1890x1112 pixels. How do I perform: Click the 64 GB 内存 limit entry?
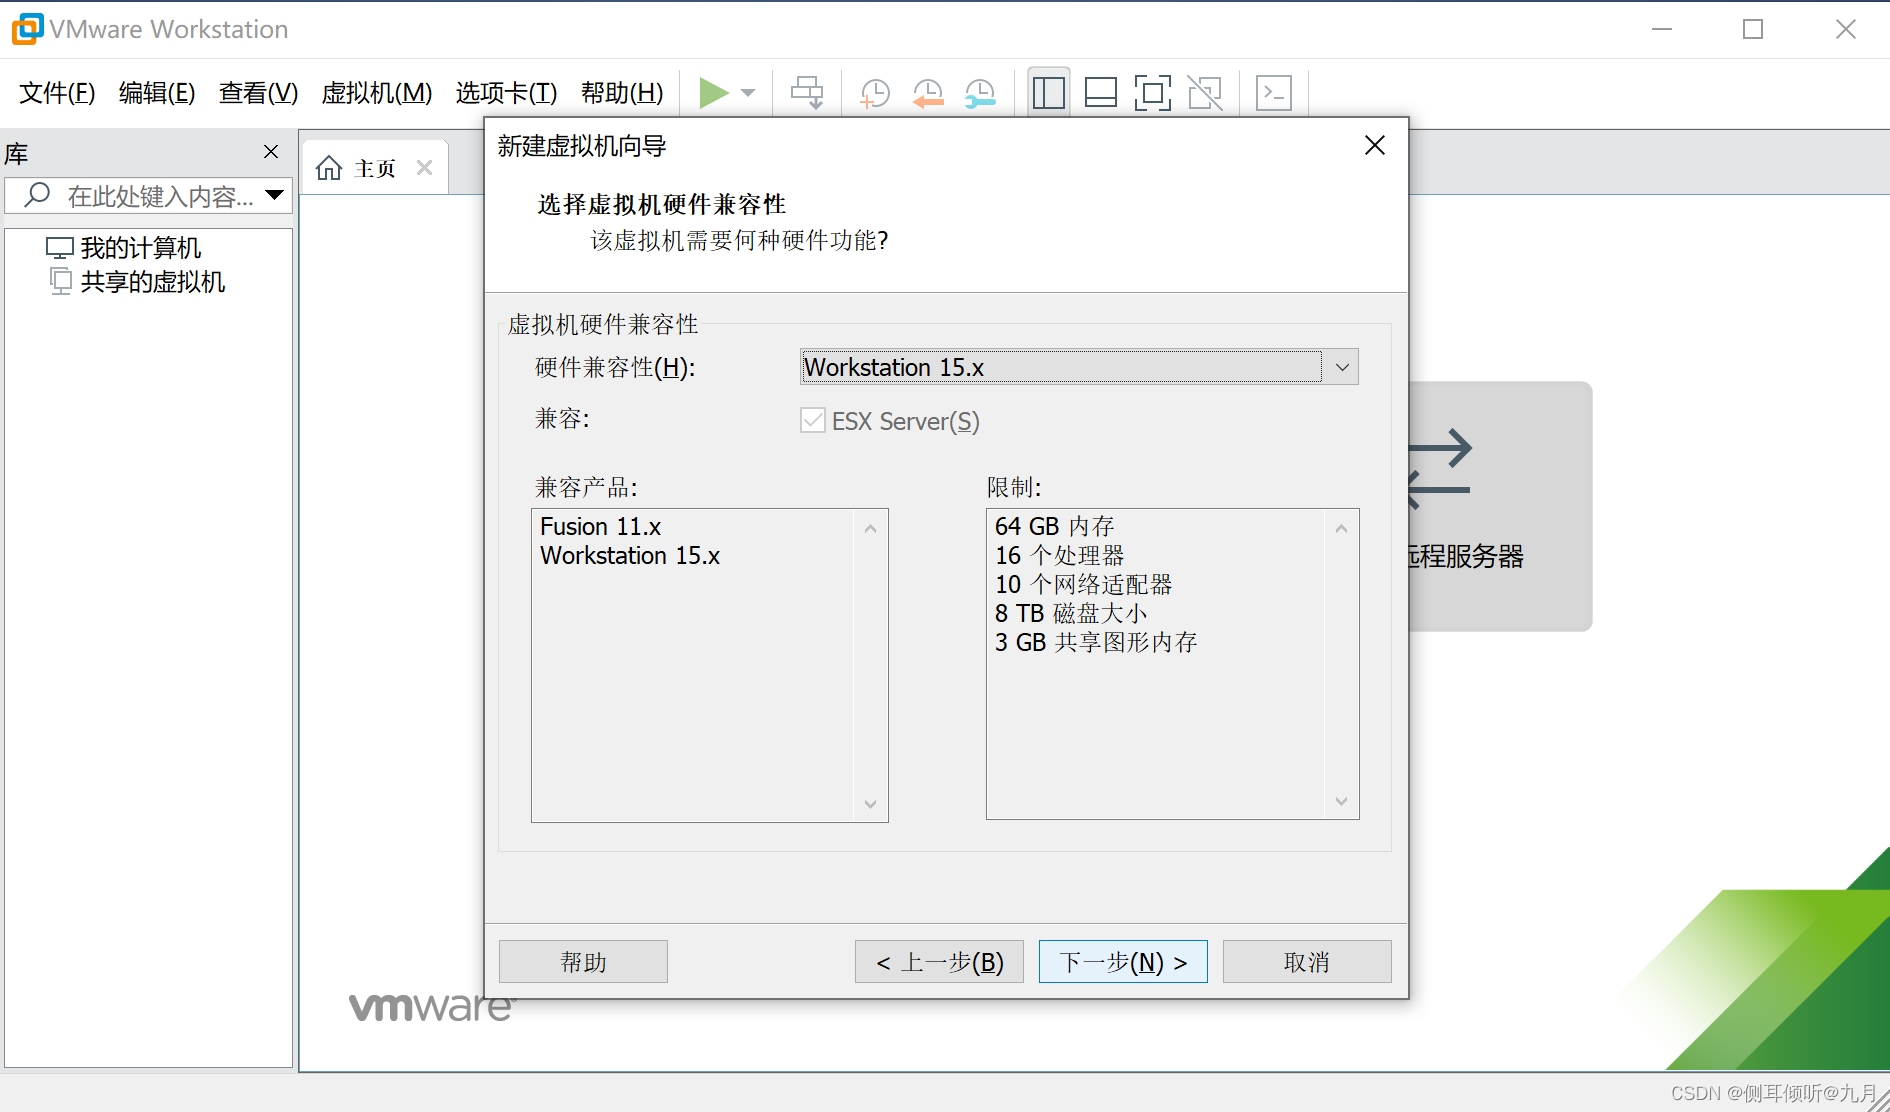(x=1054, y=526)
